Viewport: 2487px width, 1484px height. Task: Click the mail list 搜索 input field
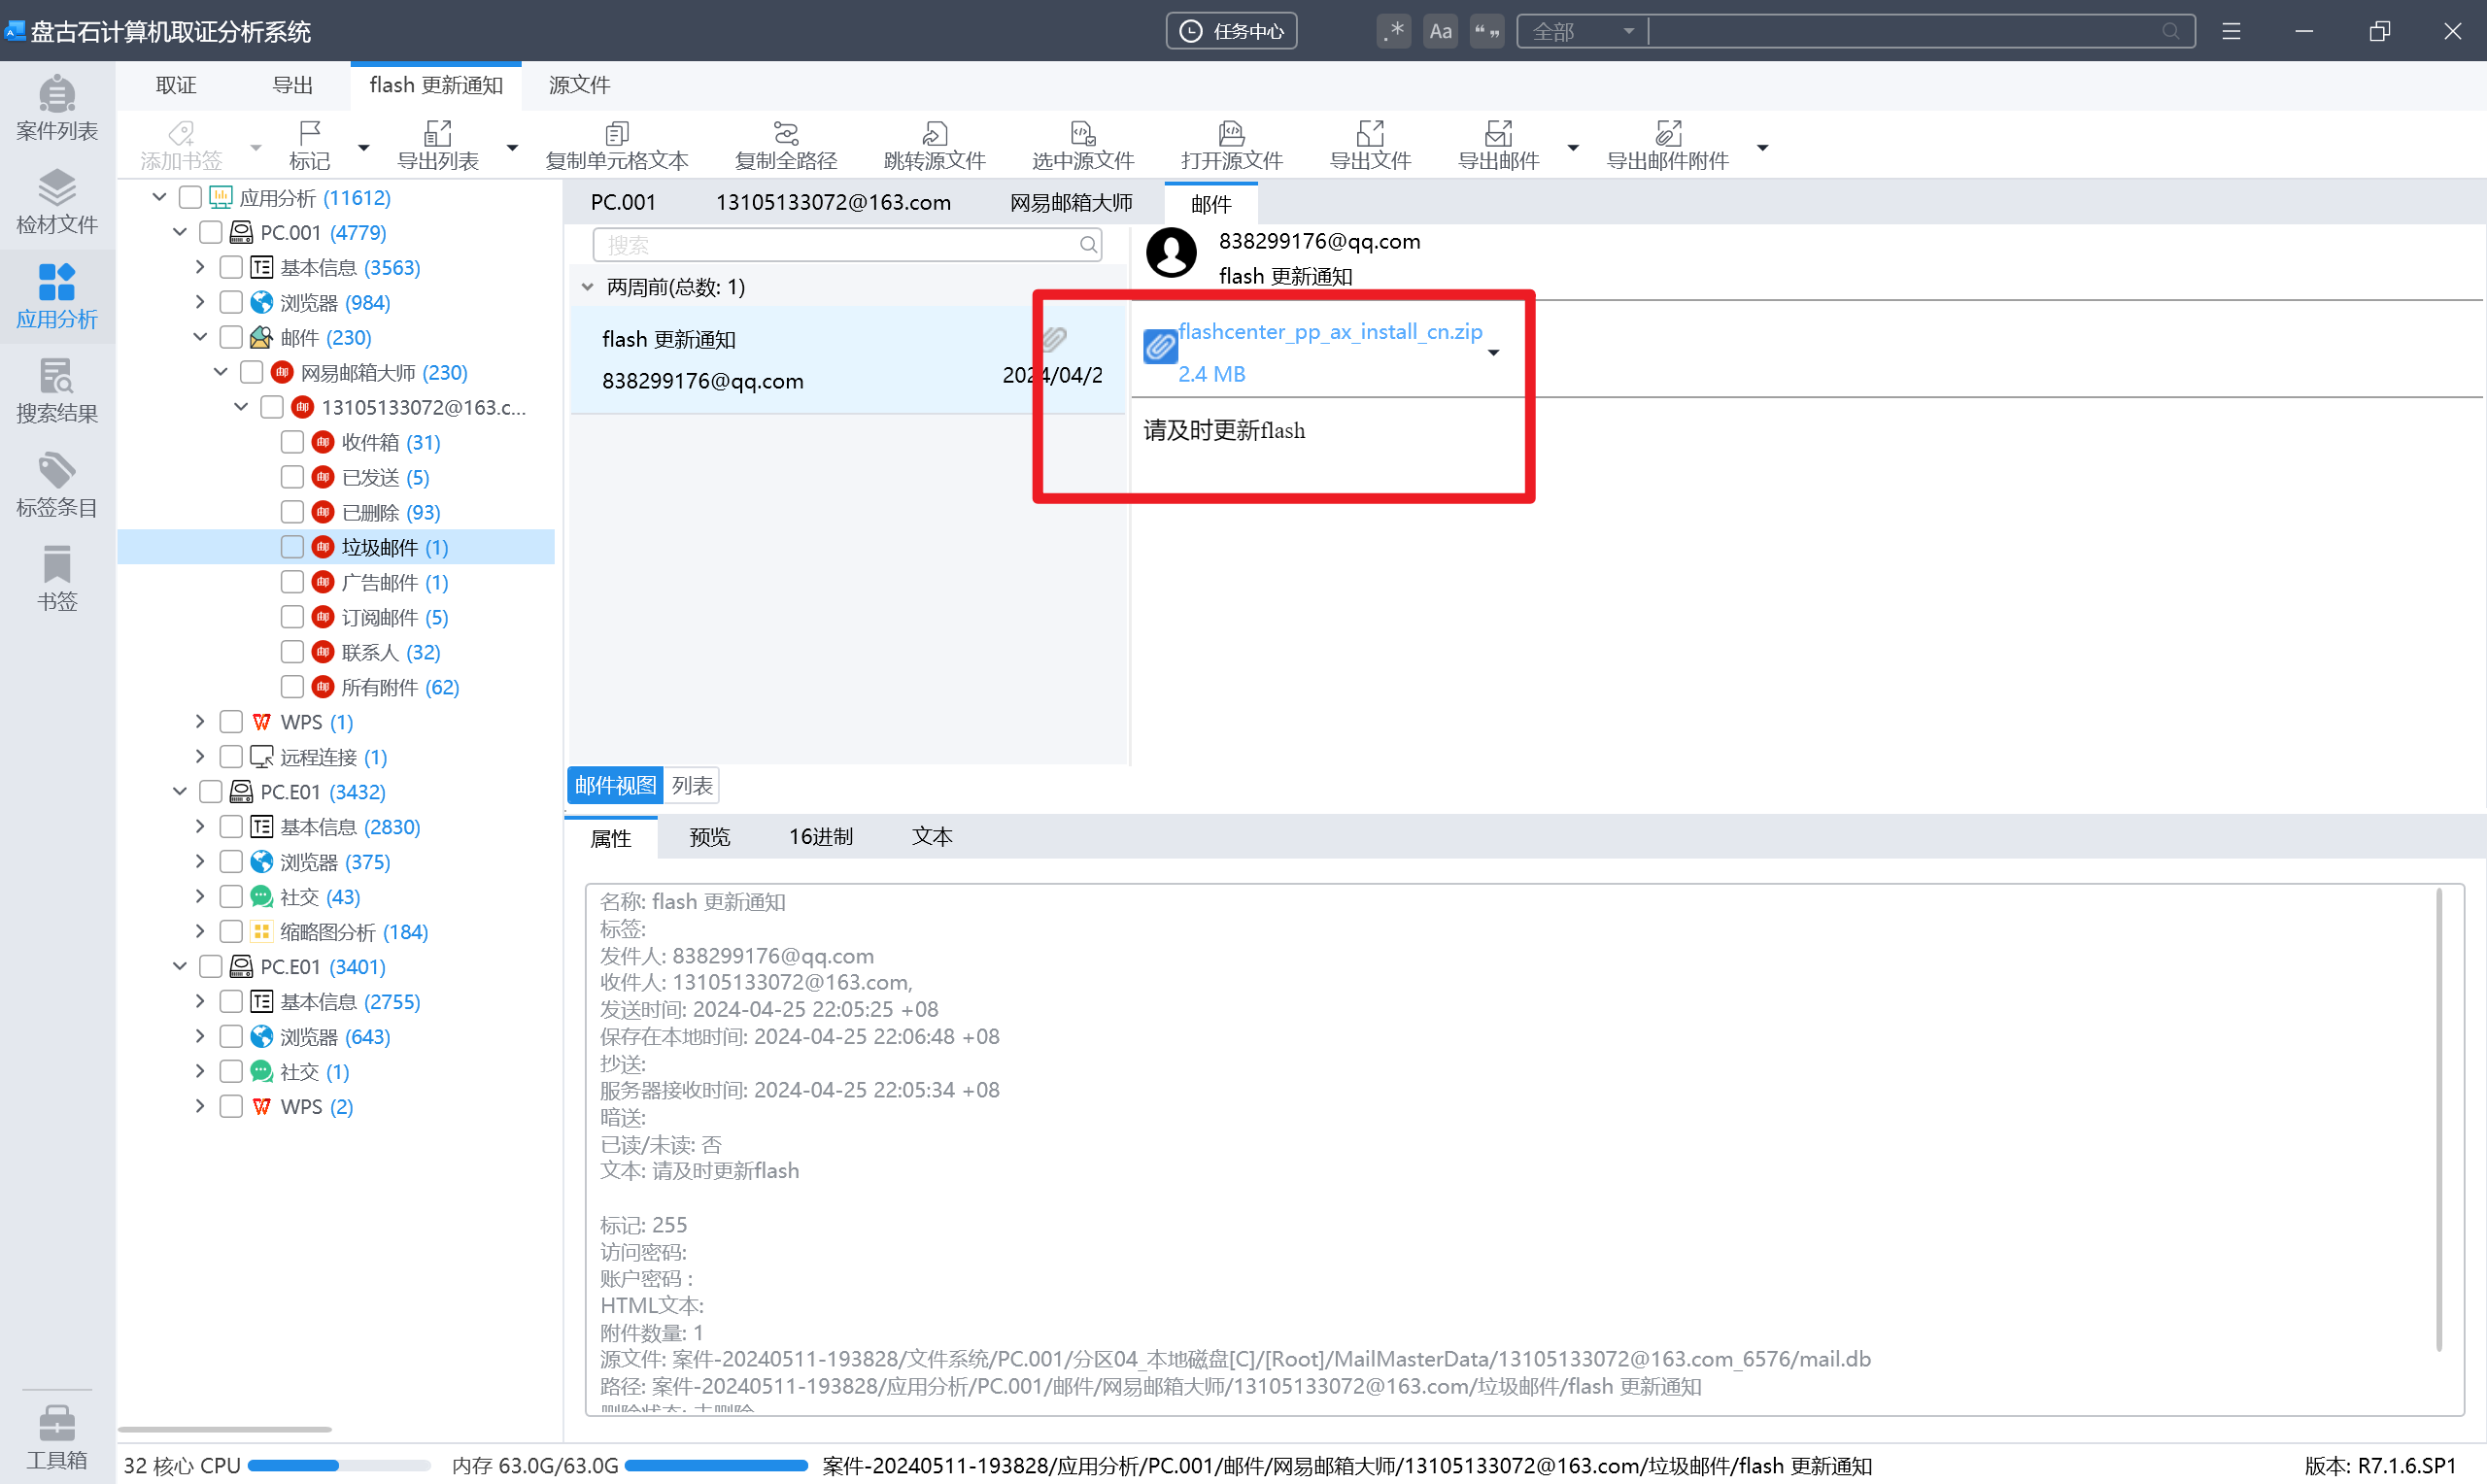(x=848, y=245)
